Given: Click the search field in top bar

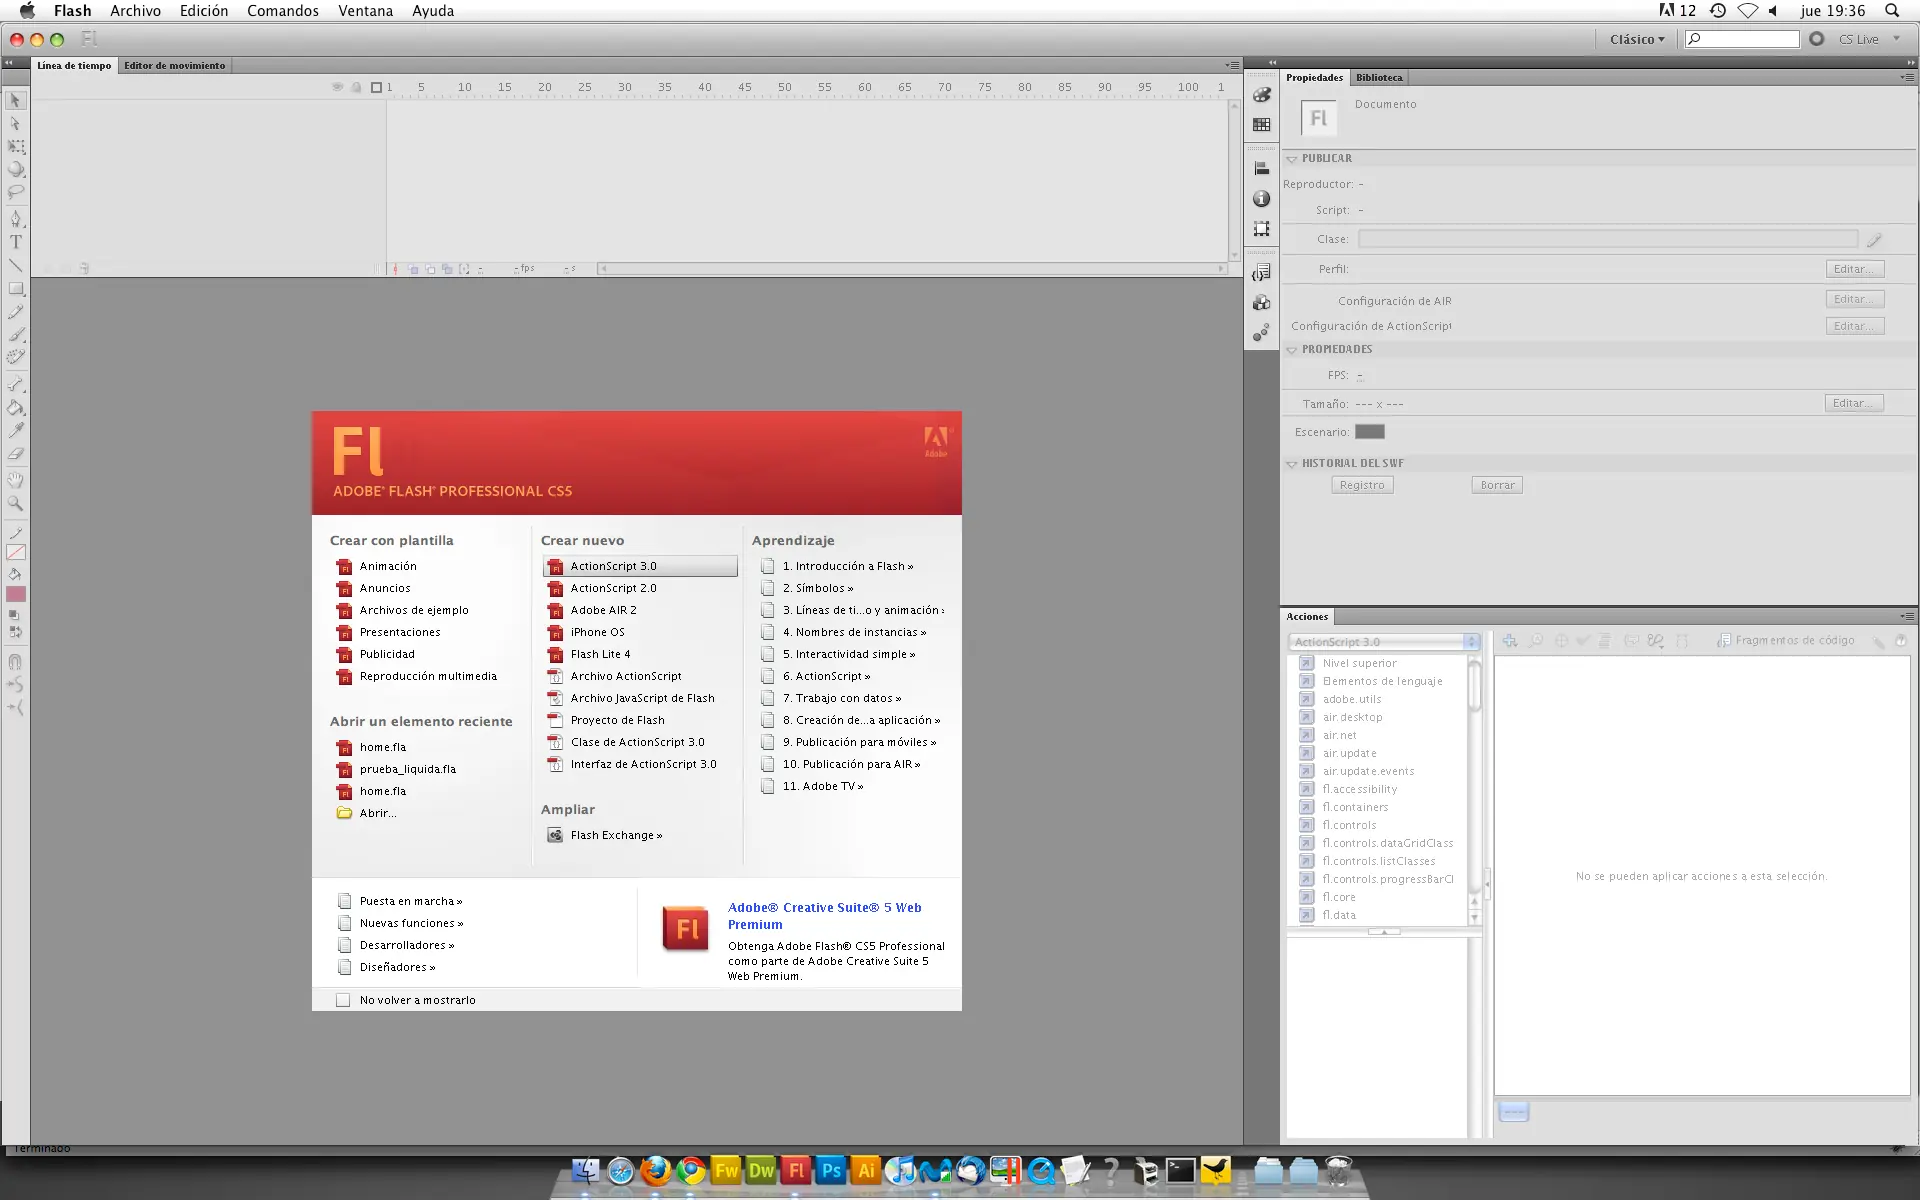Looking at the screenshot, I should pos(1742,39).
